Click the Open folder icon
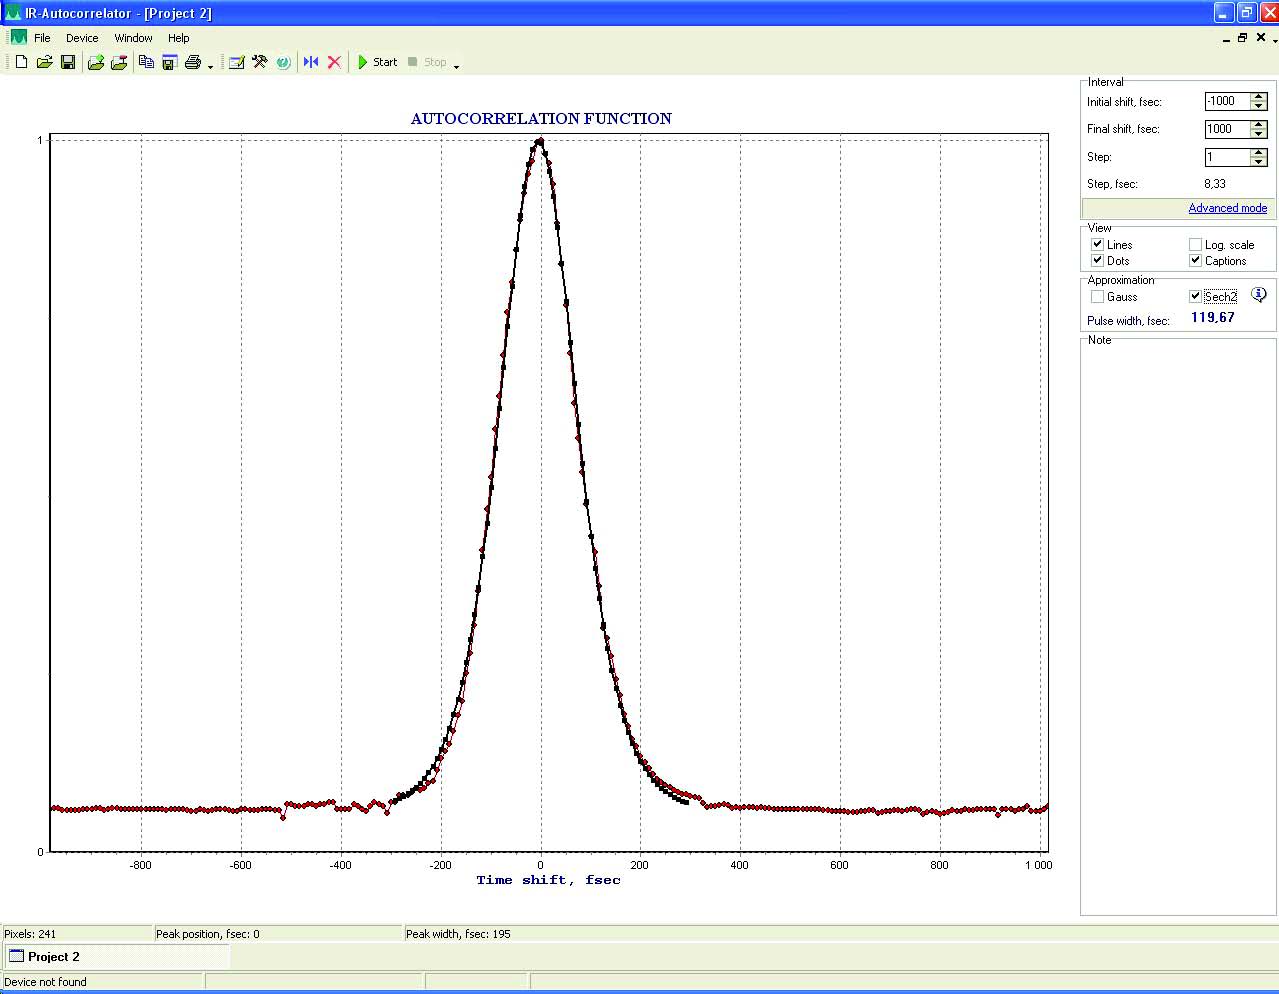Viewport: 1279px width, 994px height. coord(44,62)
